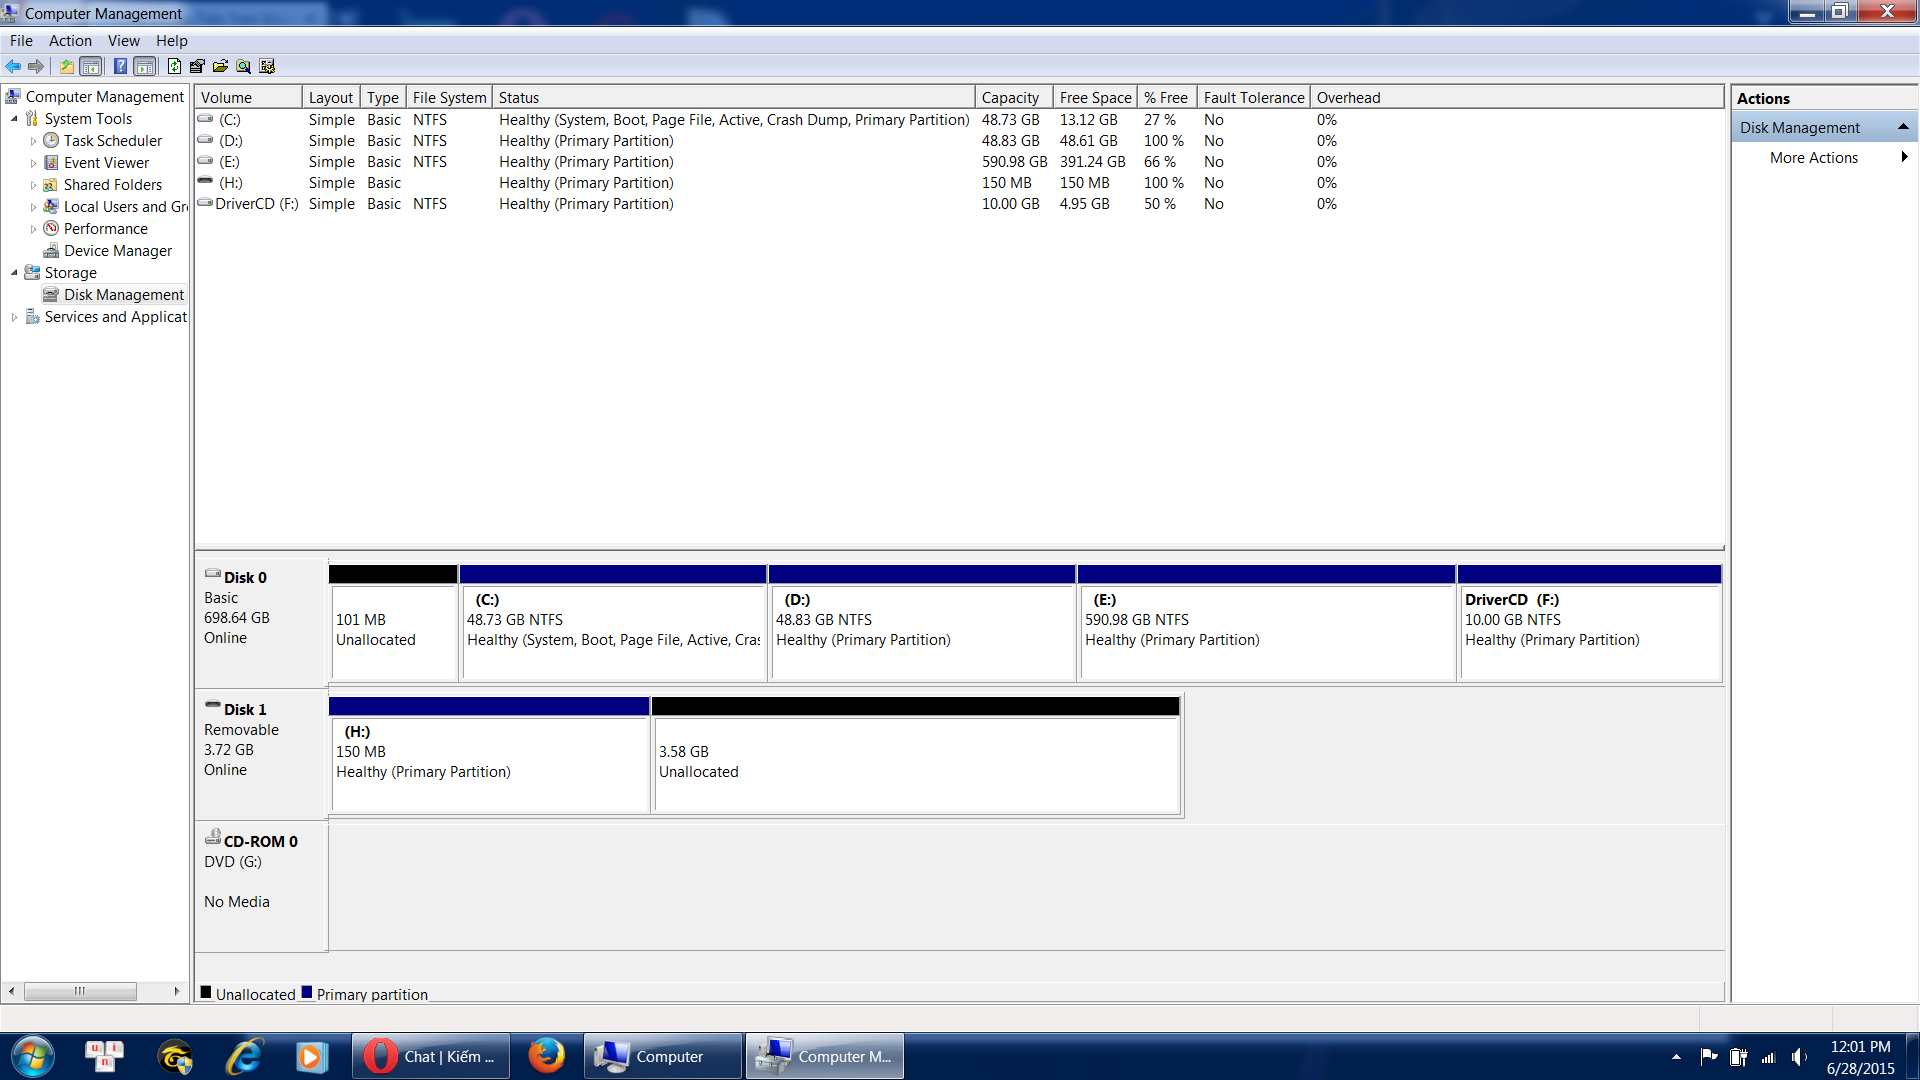Click the Open folder toolbar icon

[x=220, y=66]
